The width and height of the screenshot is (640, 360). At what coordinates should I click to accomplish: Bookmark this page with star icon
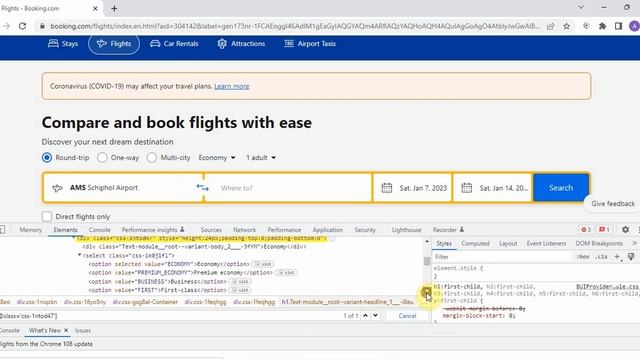pos(567,26)
